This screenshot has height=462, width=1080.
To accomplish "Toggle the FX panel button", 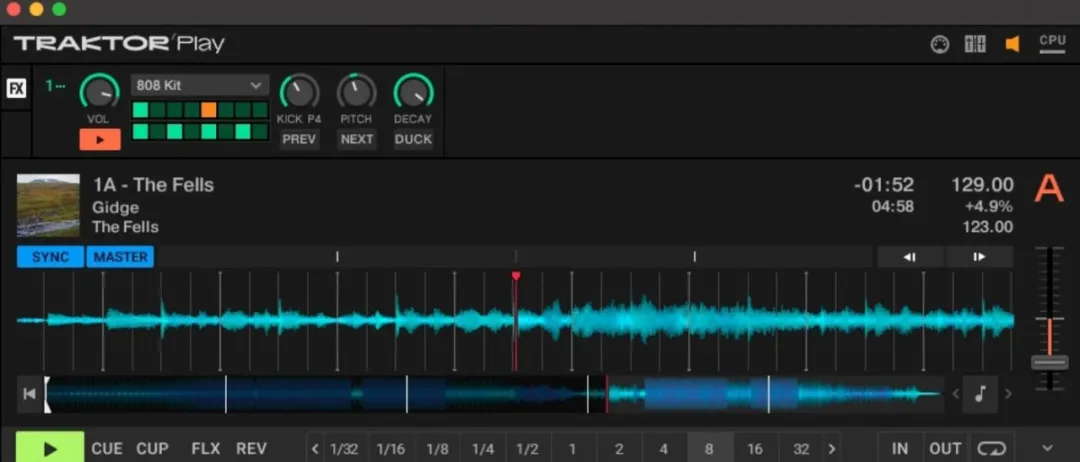I will [x=16, y=88].
